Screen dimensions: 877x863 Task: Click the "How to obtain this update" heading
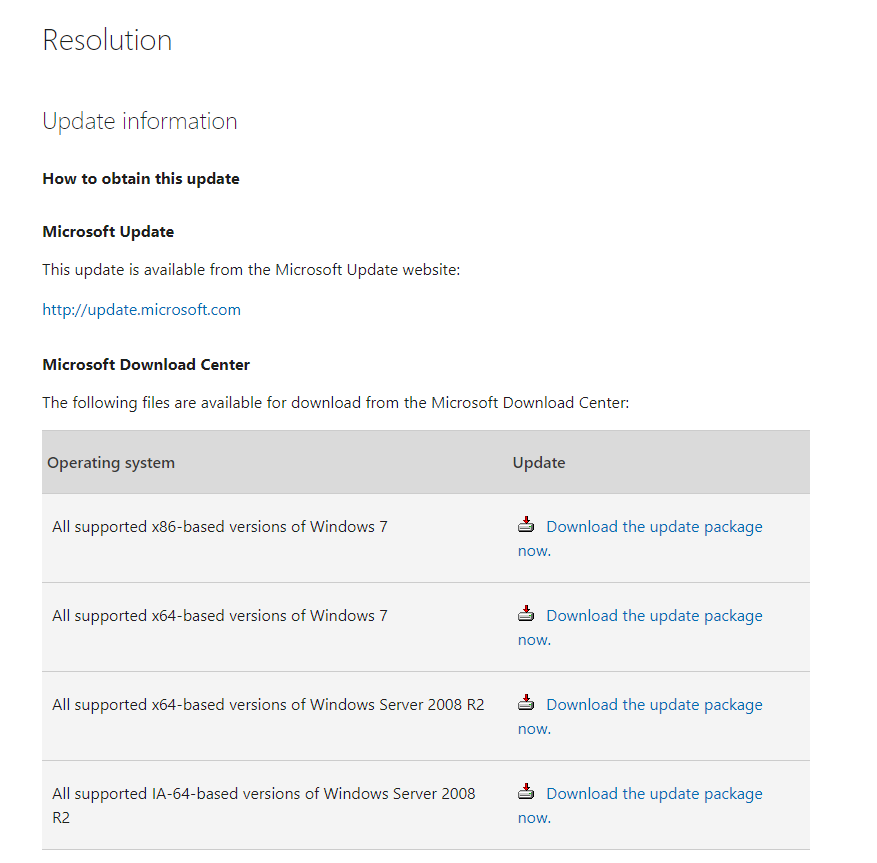coord(141,179)
